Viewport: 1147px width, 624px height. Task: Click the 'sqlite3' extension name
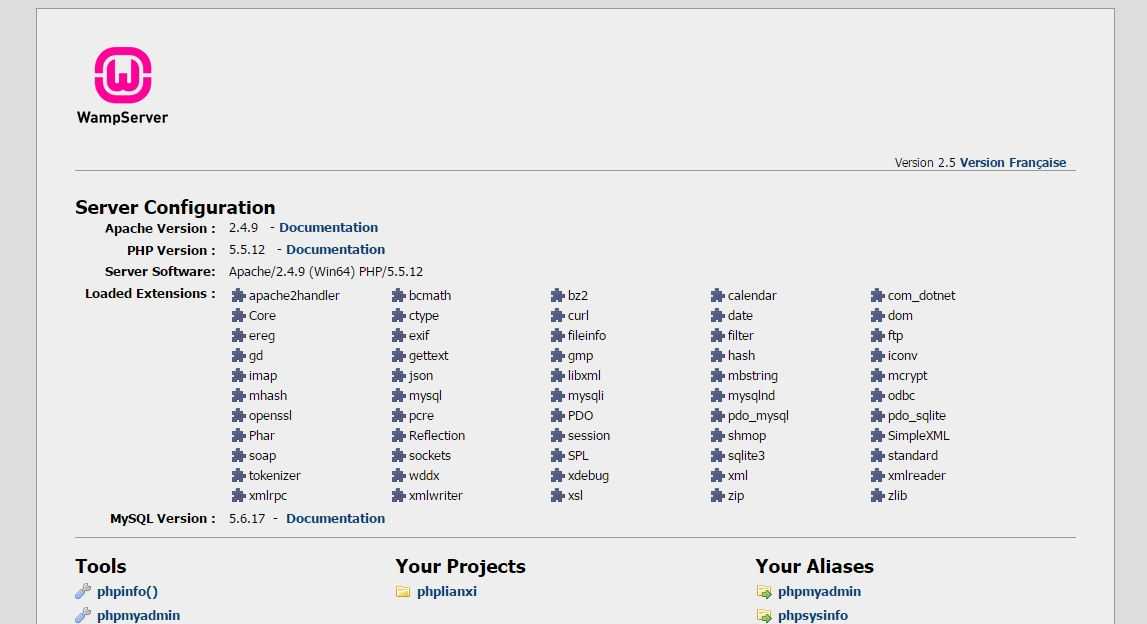pos(746,456)
